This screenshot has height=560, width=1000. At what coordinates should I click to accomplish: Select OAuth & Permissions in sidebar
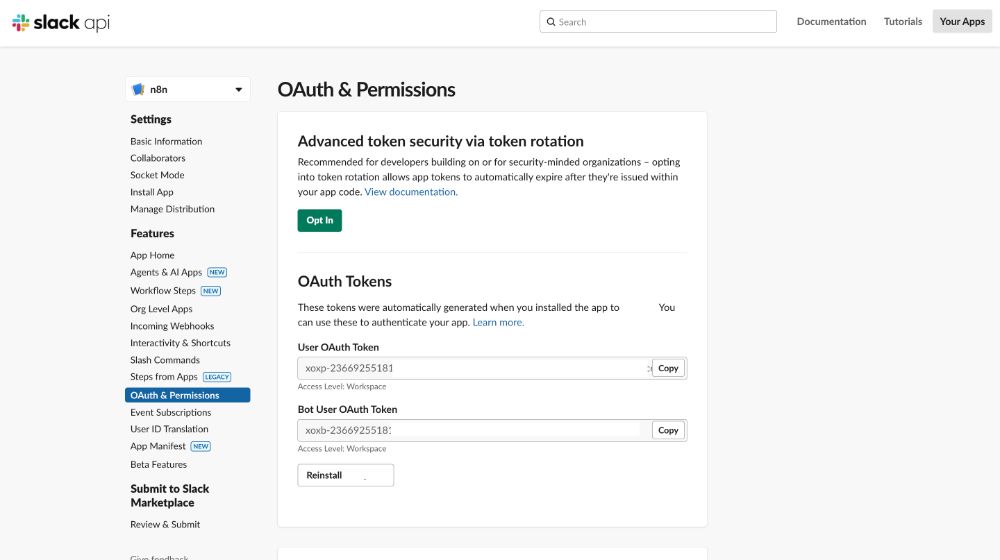pyautogui.click(x=188, y=395)
